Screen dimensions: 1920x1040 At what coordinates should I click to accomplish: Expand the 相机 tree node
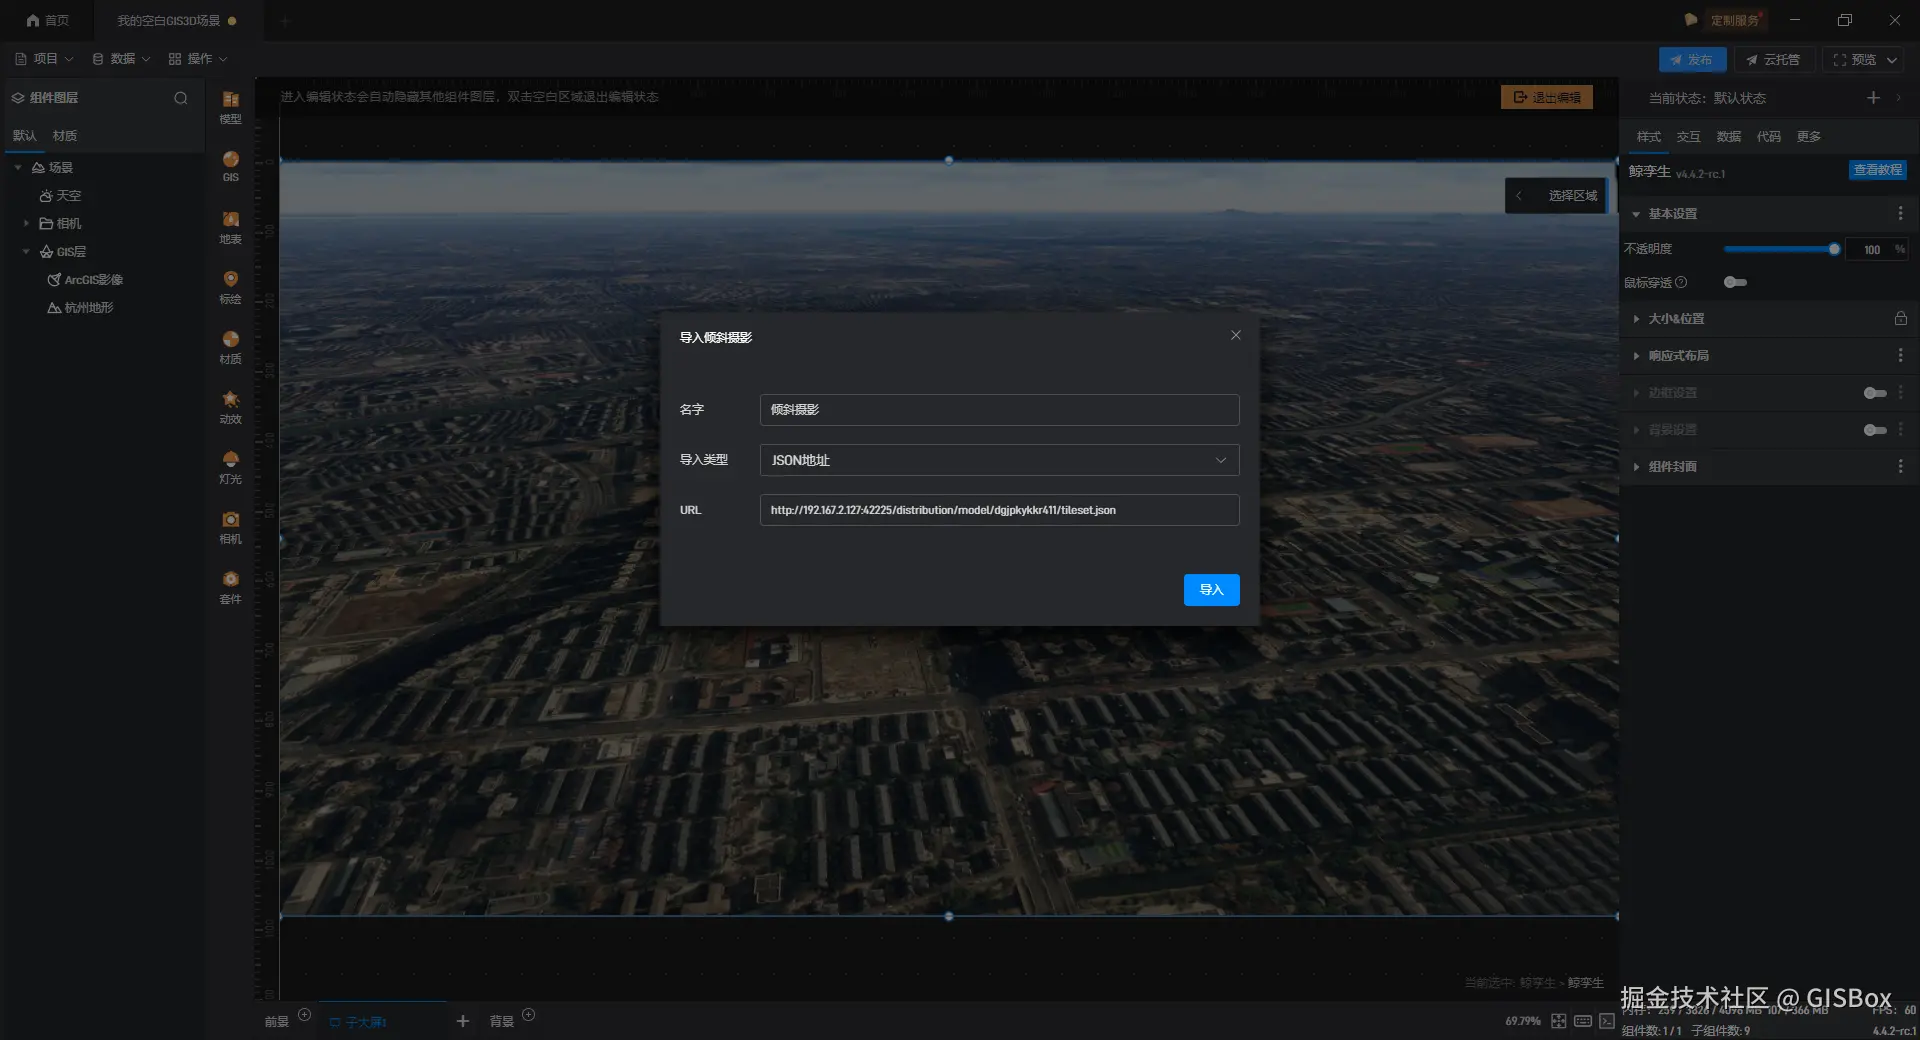[26, 224]
